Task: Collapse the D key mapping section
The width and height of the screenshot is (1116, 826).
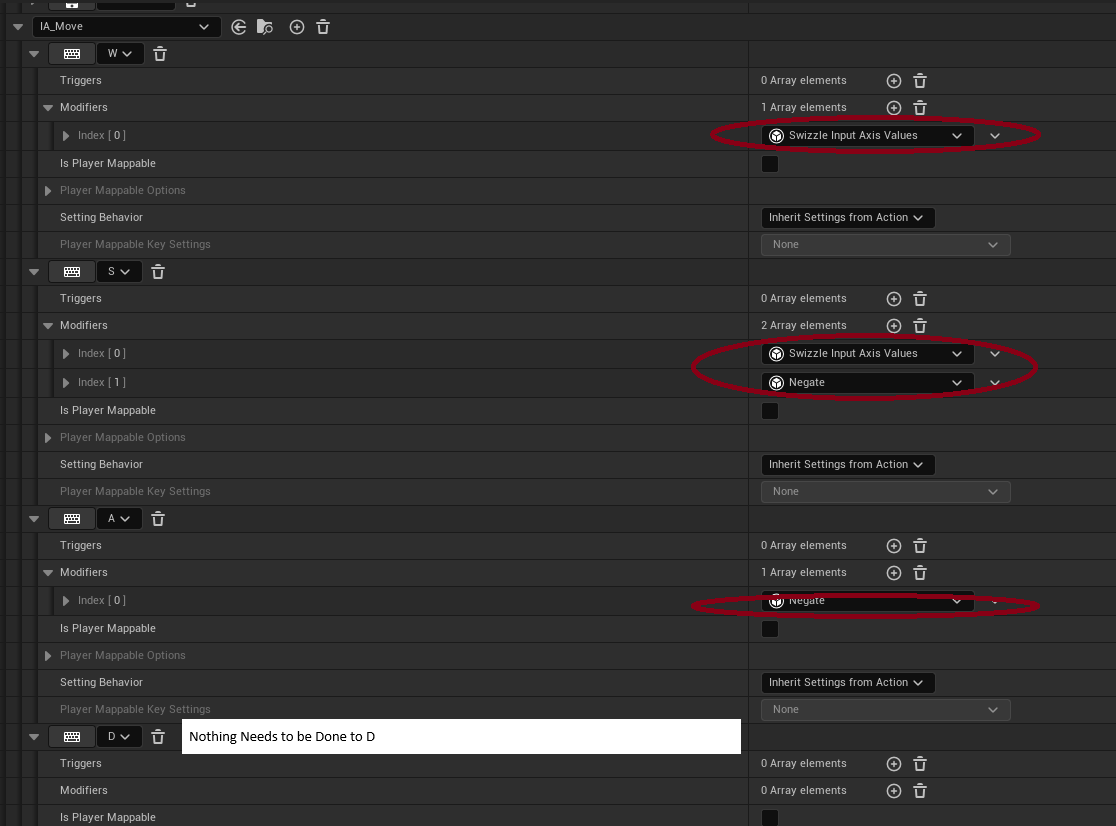Action: coord(33,736)
